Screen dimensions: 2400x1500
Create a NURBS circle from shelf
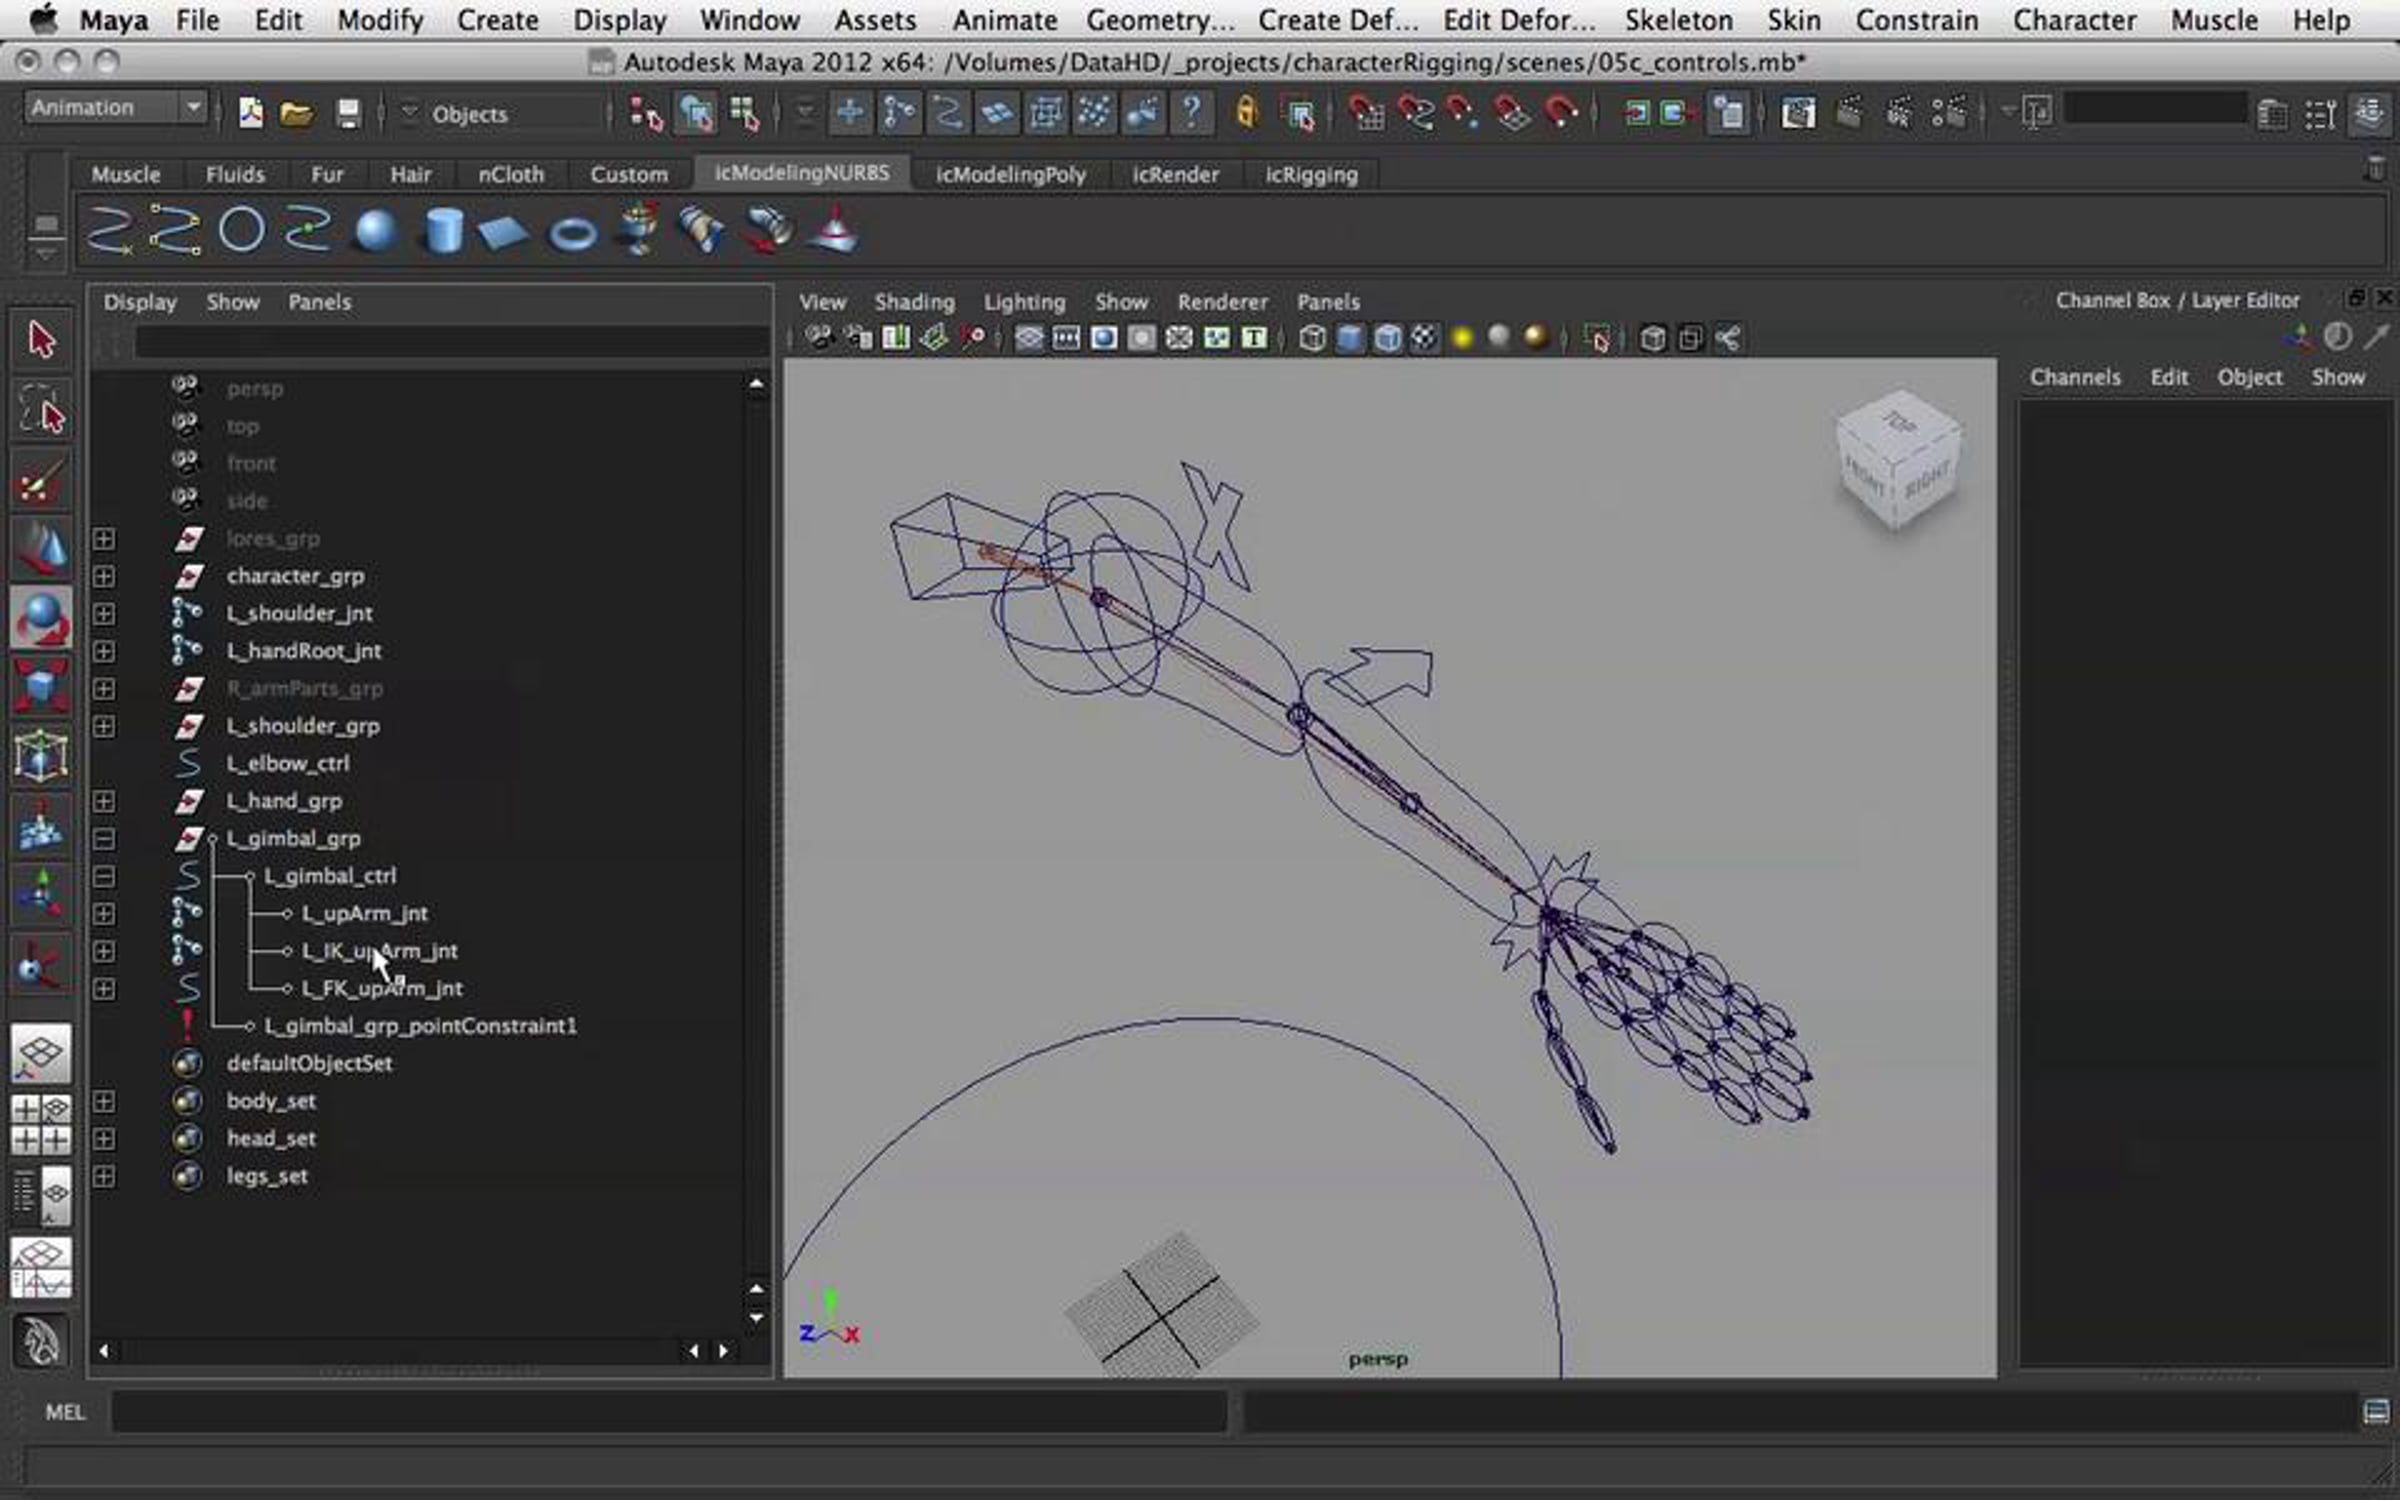tap(241, 230)
